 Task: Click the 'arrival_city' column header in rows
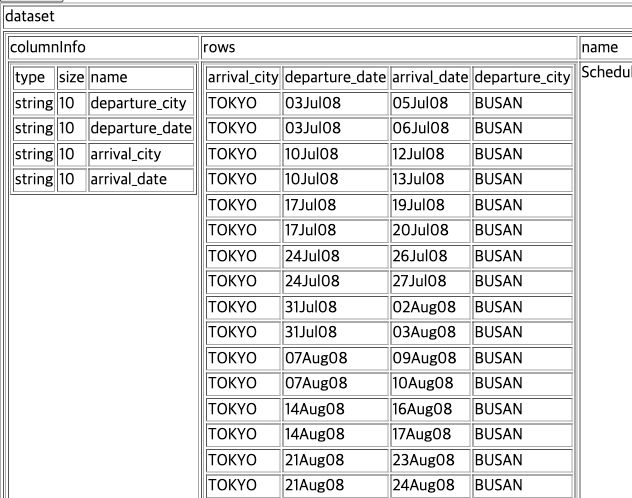click(x=243, y=78)
